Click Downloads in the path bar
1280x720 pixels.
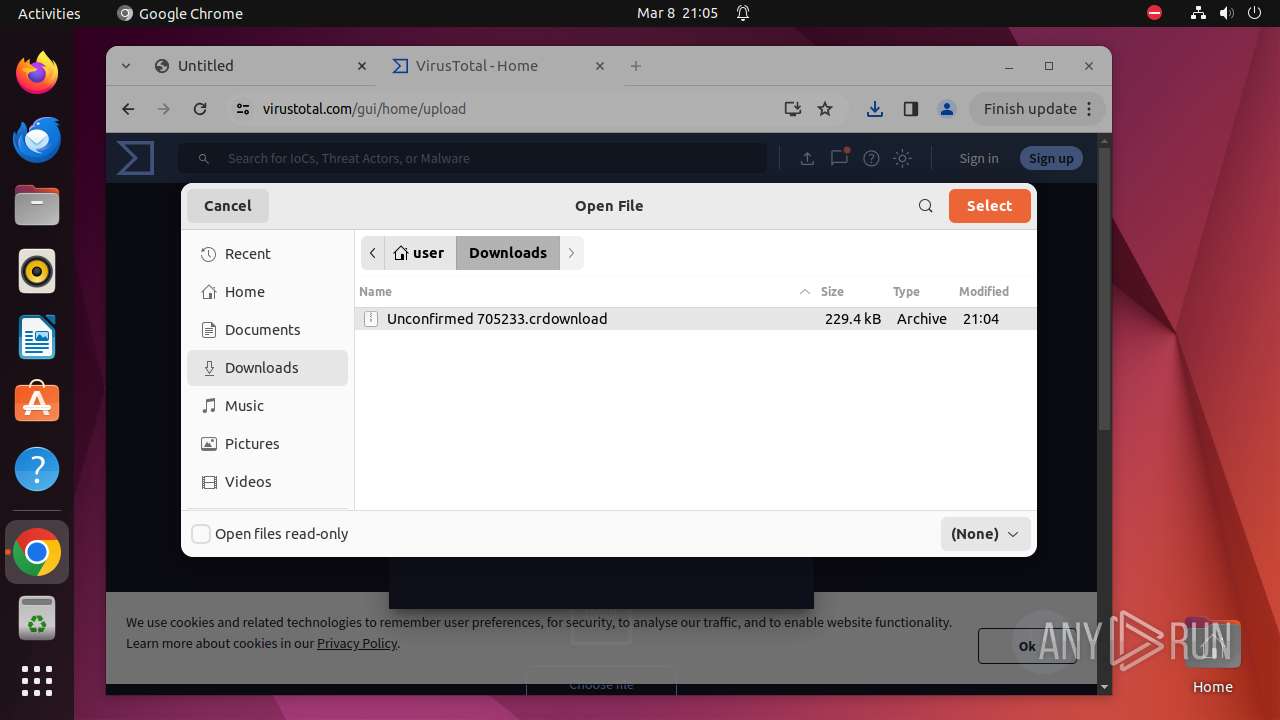click(508, 253)
